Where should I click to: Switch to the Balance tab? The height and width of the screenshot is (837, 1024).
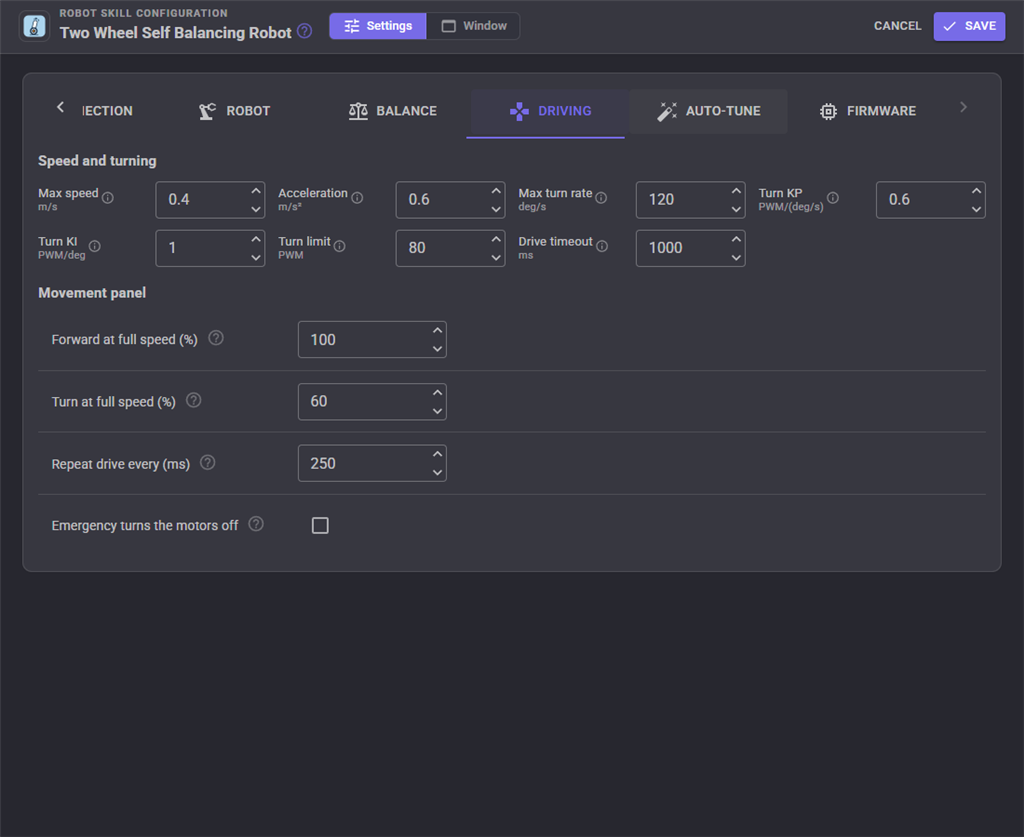(x=392, y=111)
